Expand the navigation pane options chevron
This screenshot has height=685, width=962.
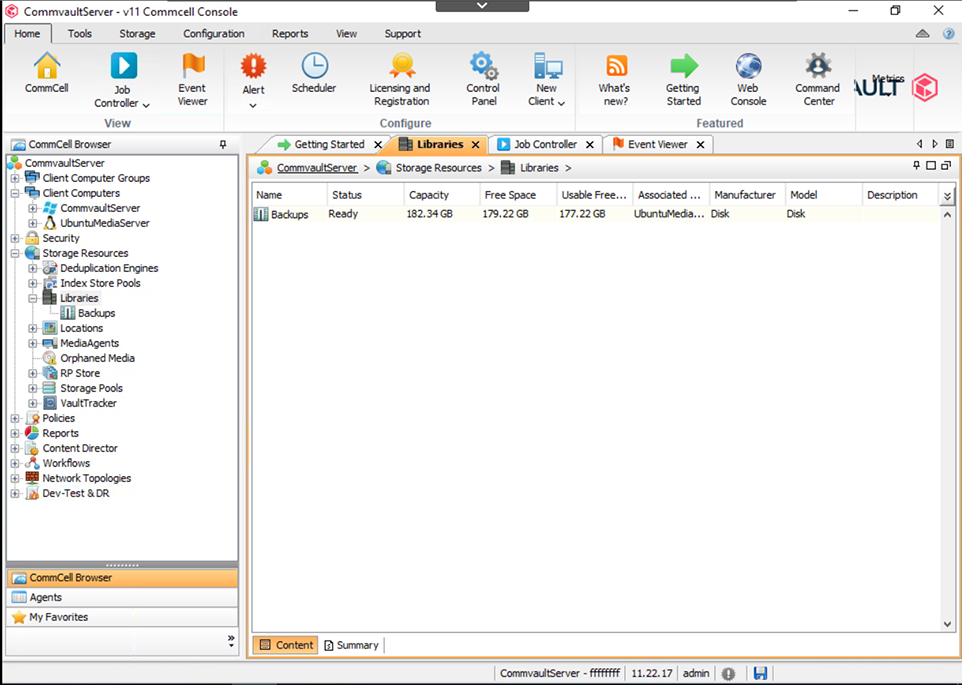[x=231, y=641]
